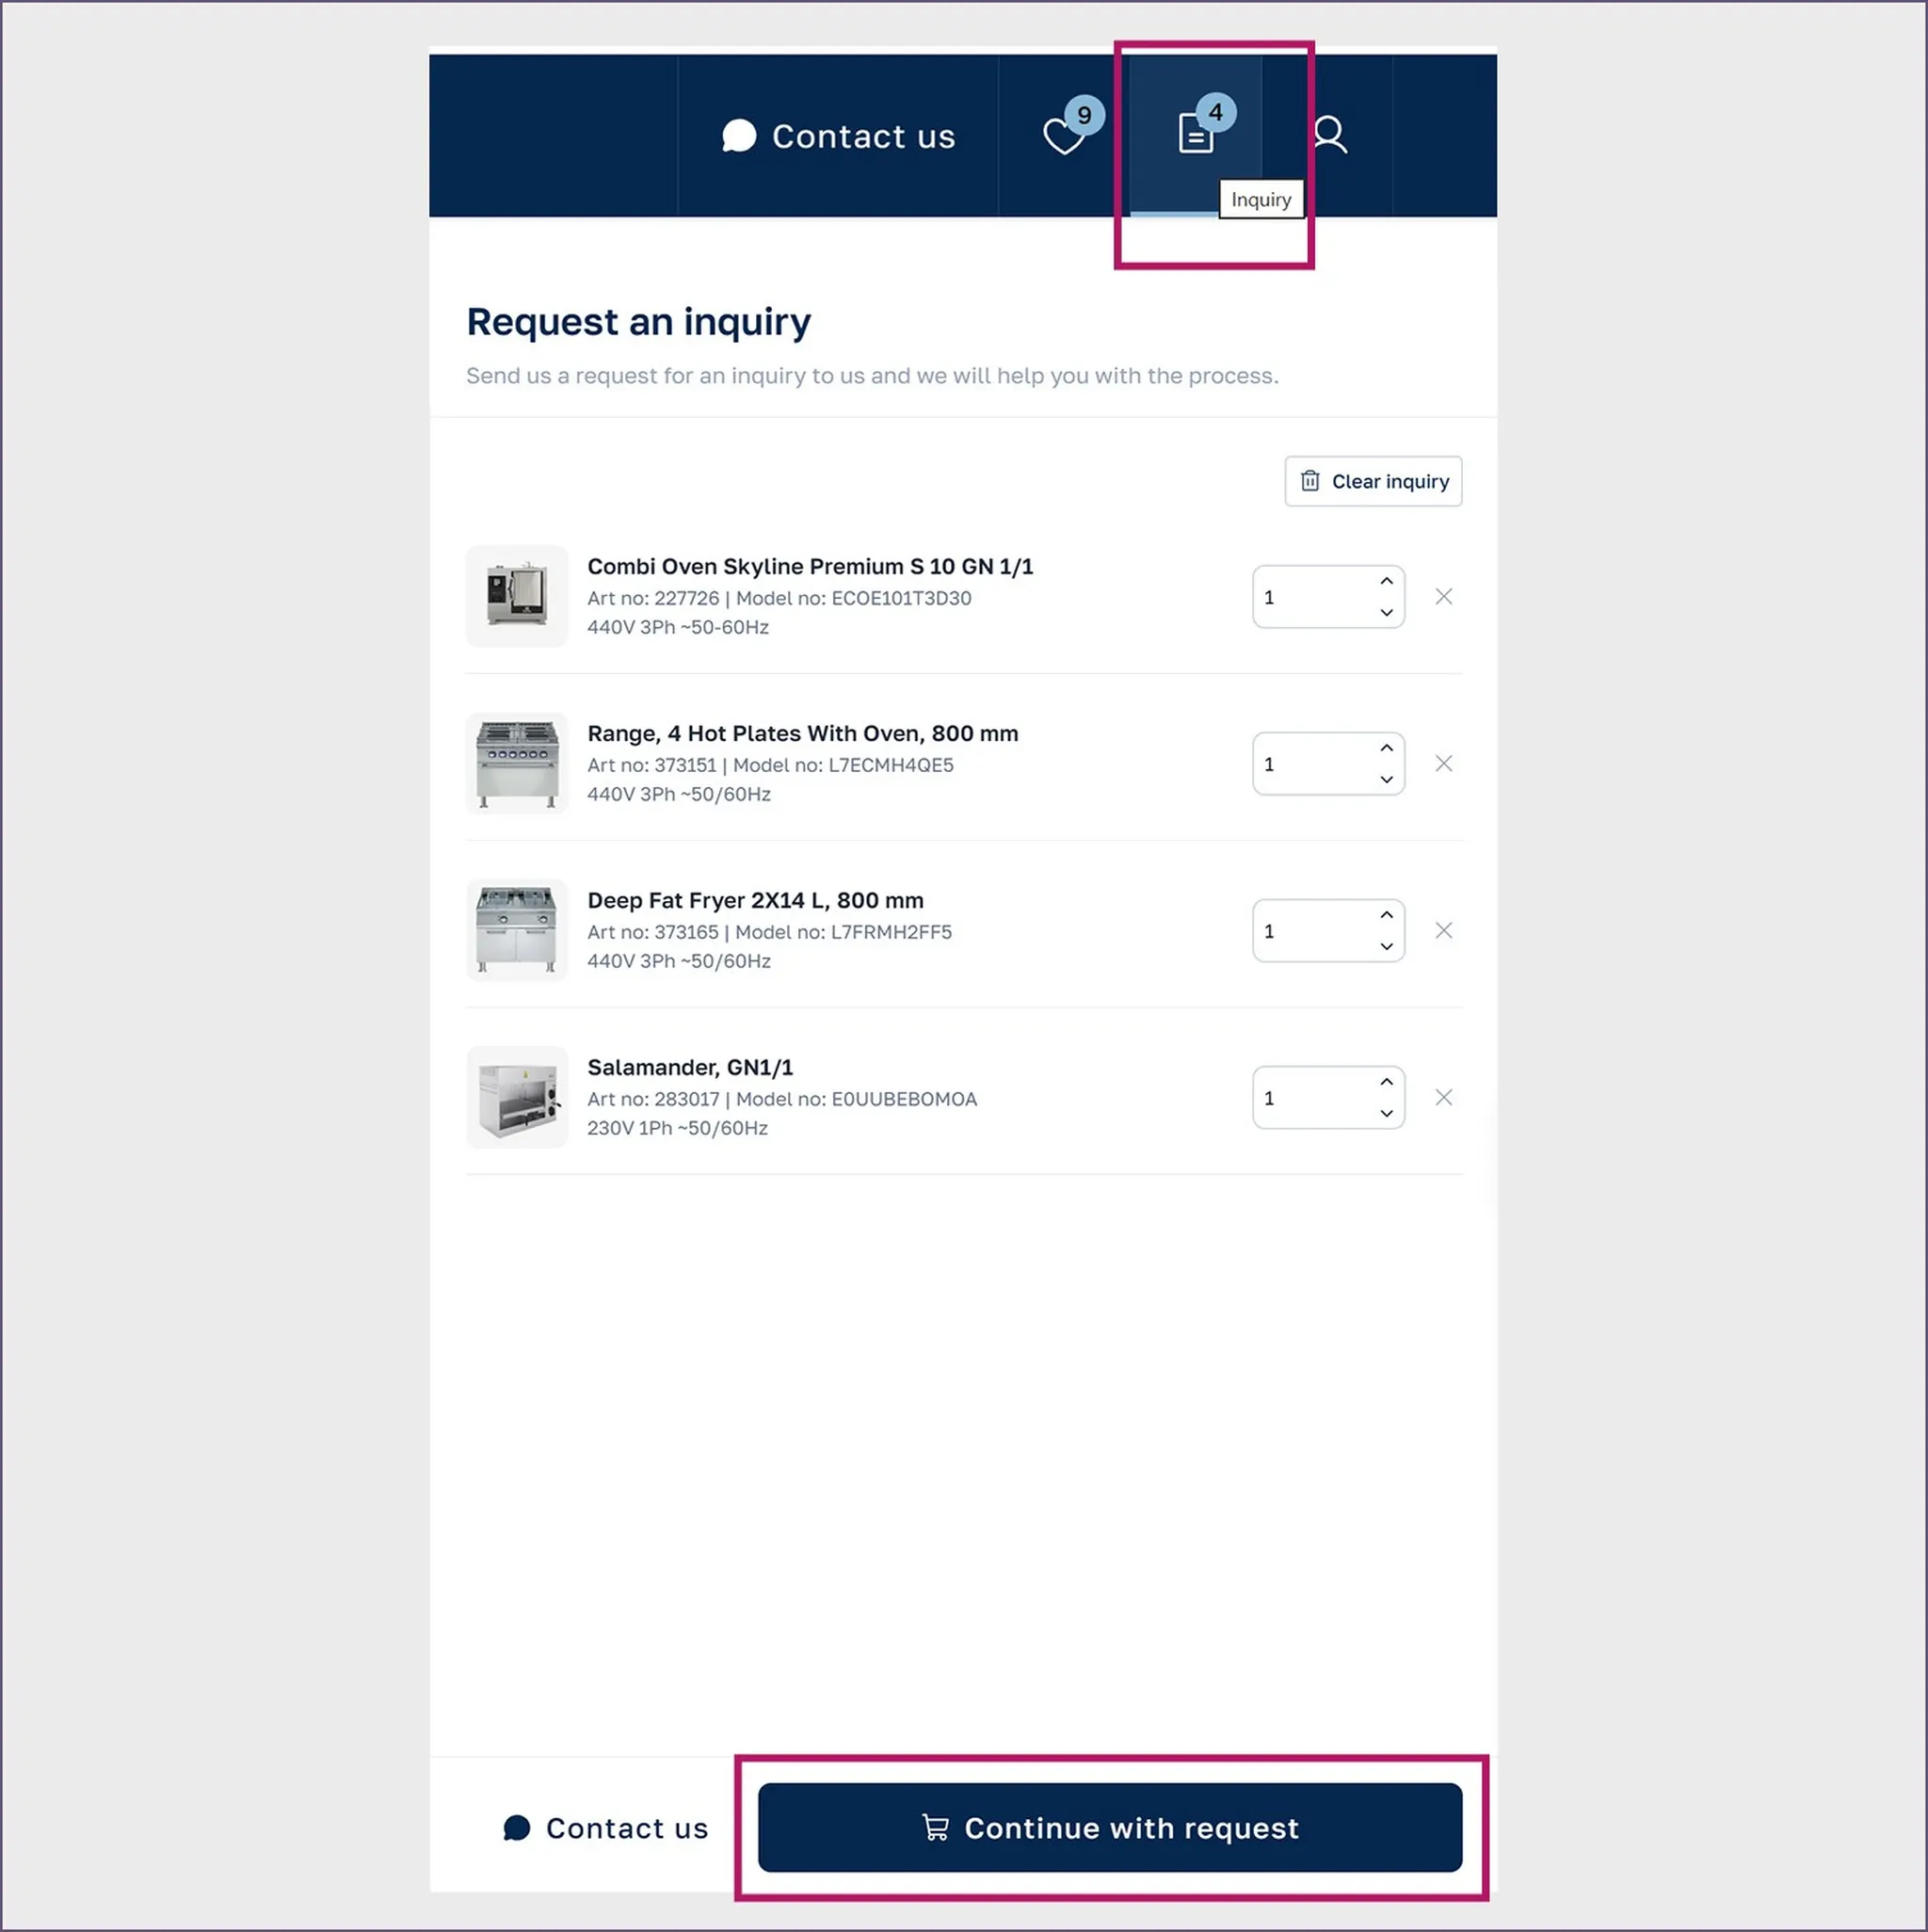Image resolution: width=1928 pixels, height=1932 pixels.
Task: Decrease Deep Fat Fryer quantity
Action: point(1386,947)
